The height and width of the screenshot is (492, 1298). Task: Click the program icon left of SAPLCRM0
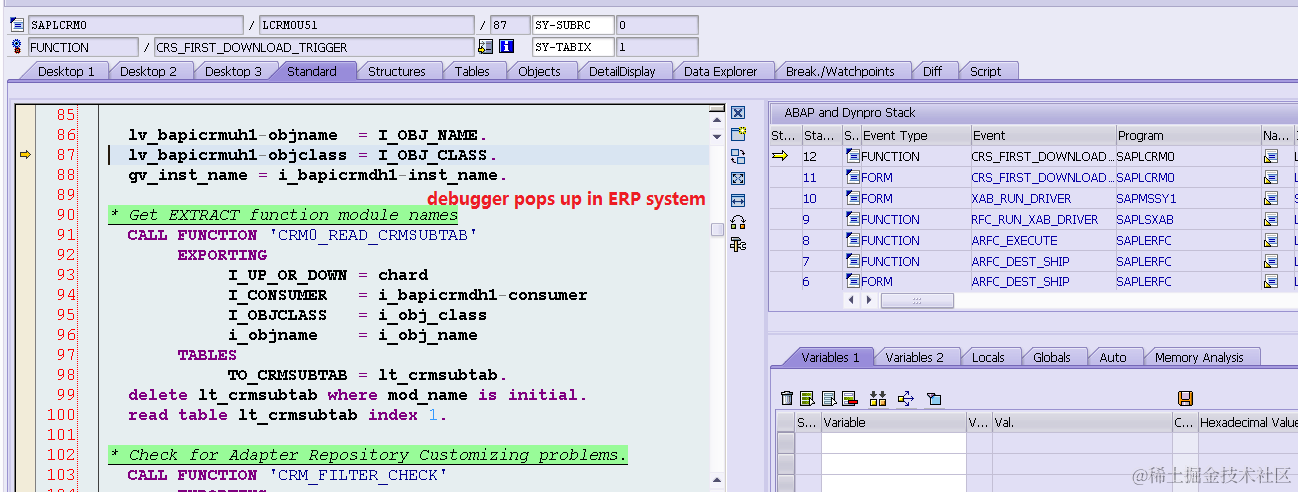pos(17,25)
